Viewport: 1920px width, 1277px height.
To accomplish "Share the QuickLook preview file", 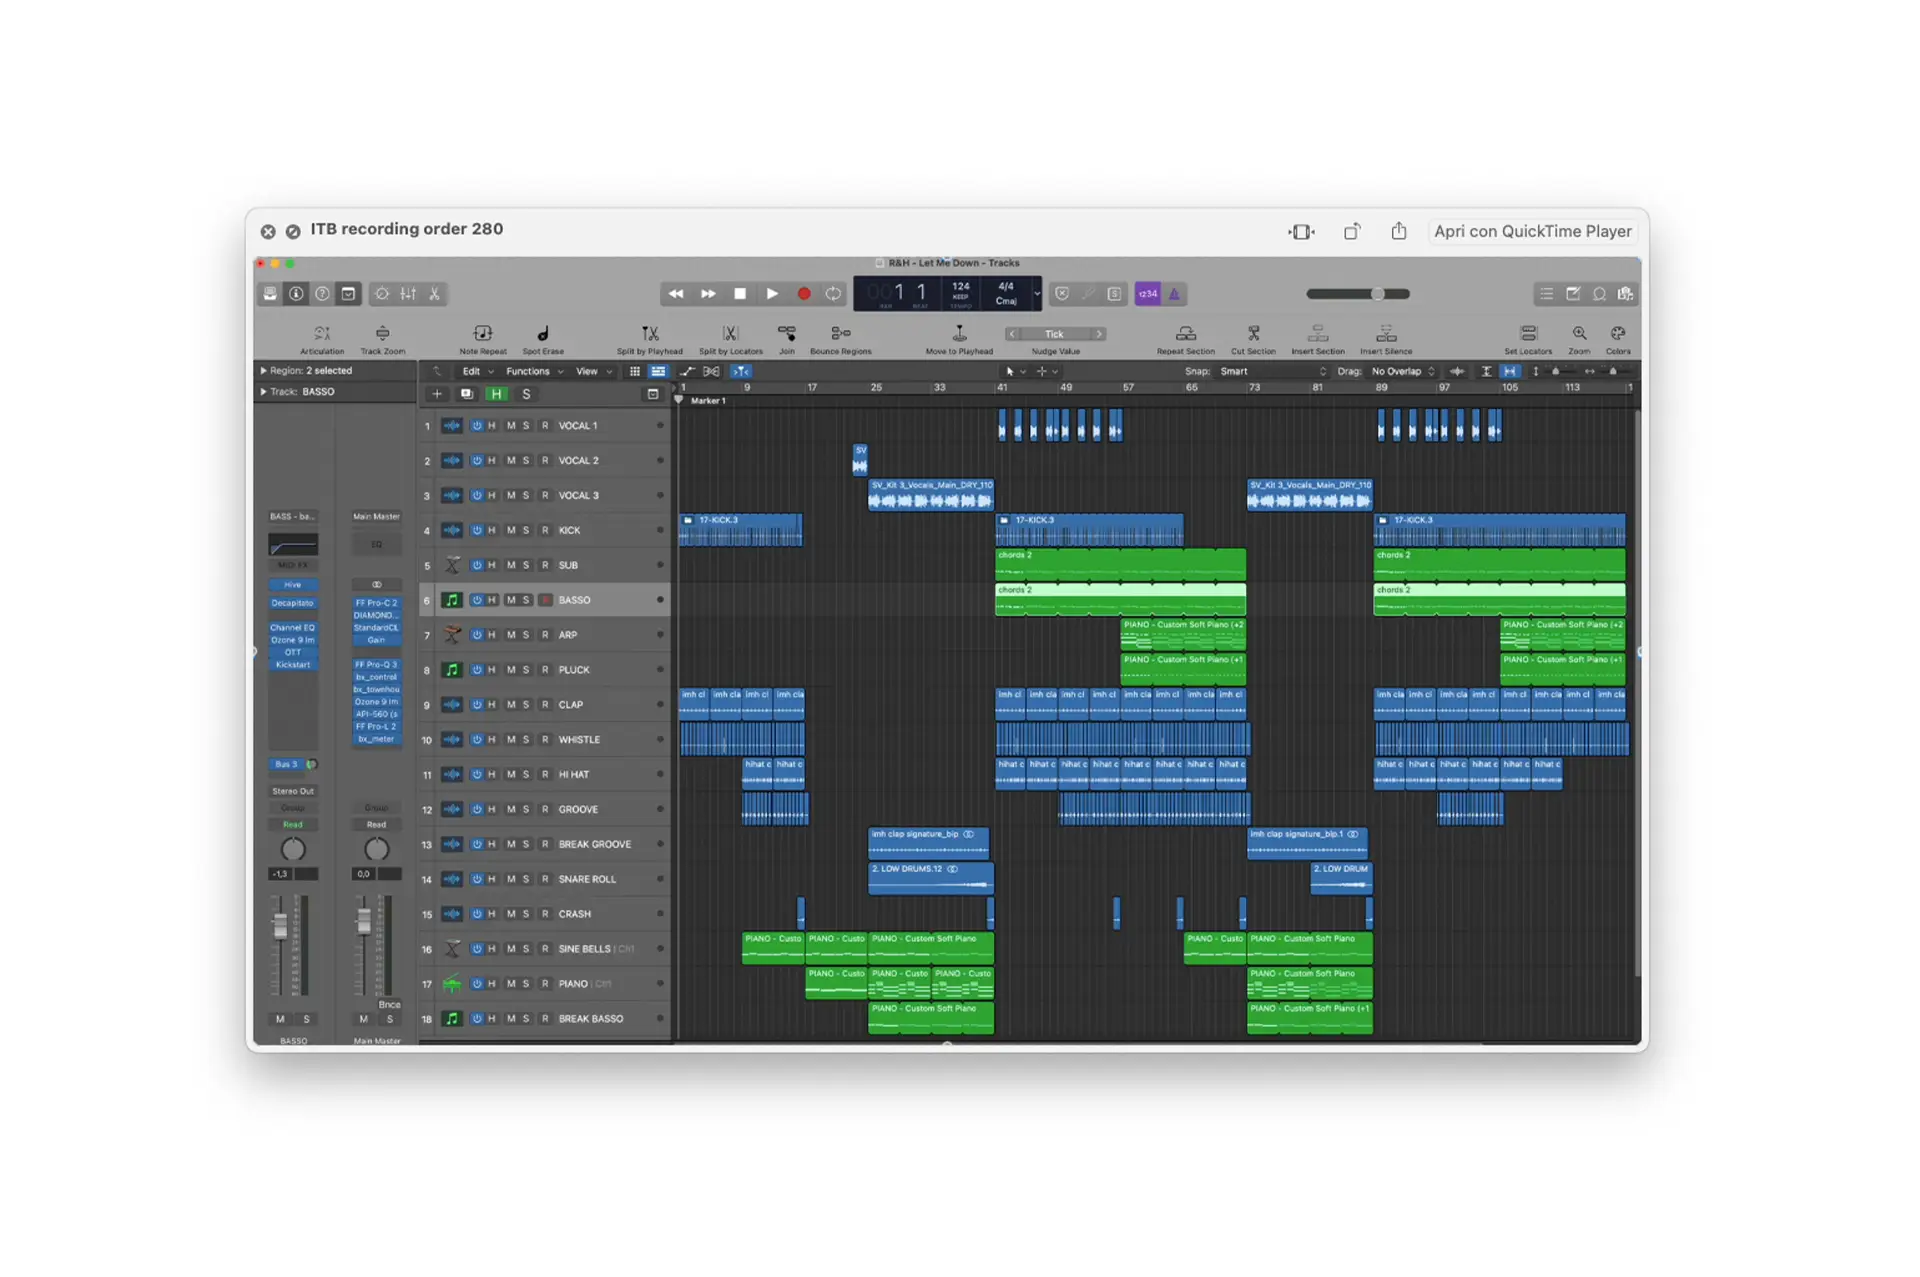I will [1399, 231].
